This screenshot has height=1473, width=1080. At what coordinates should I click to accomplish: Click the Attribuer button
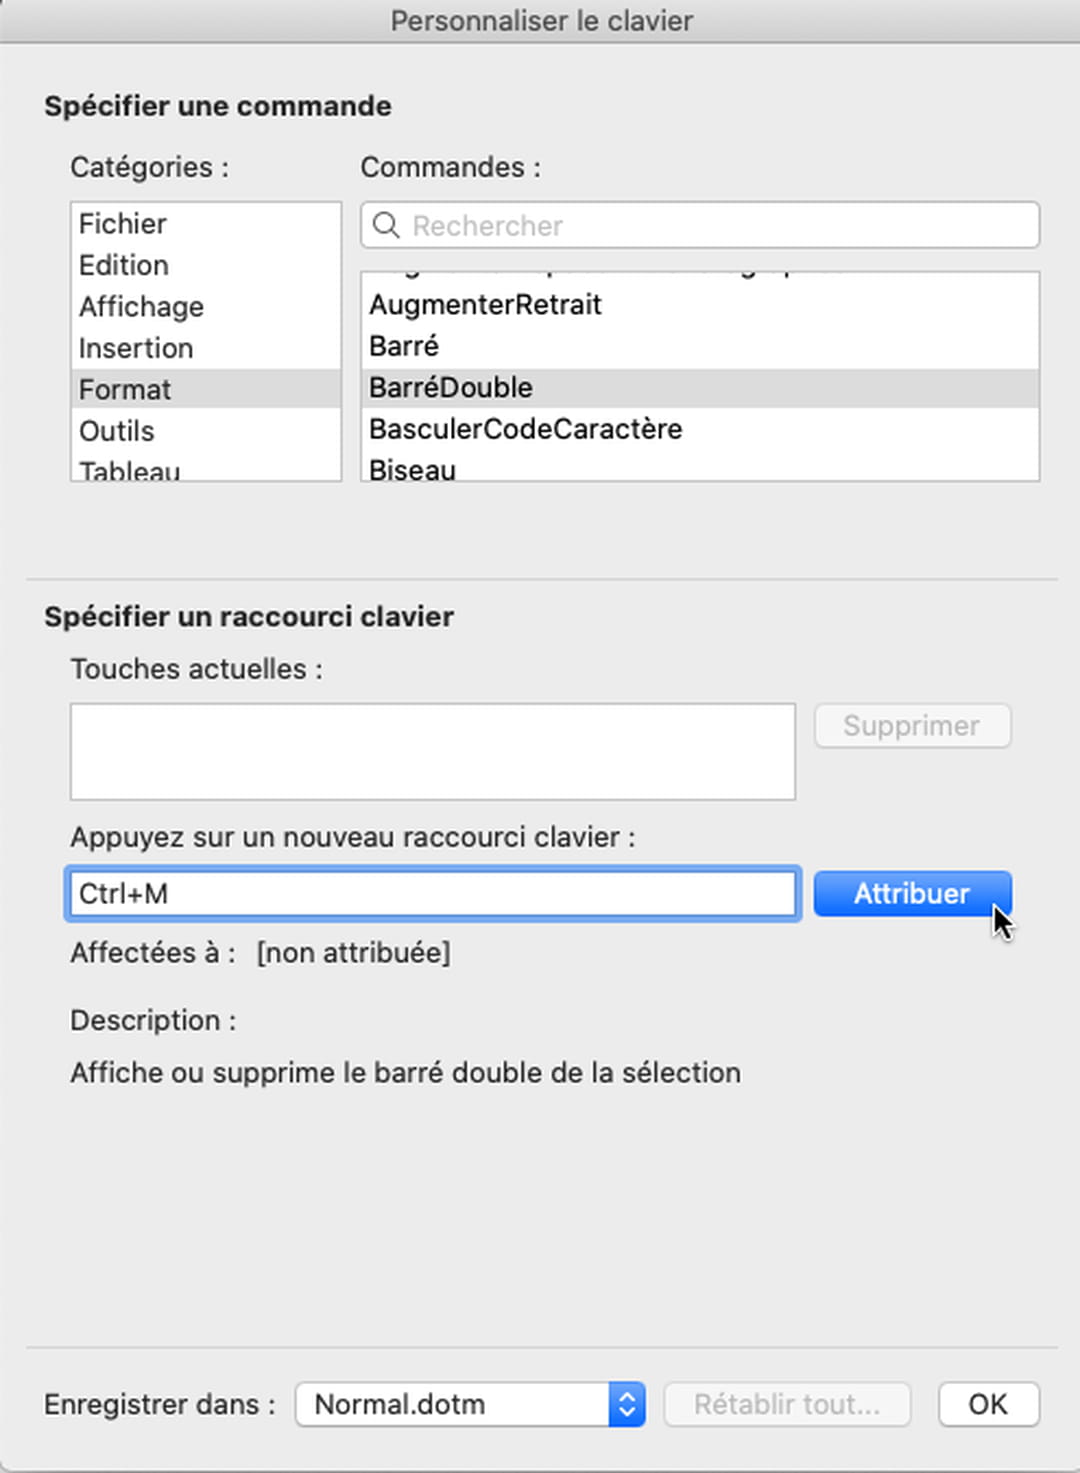click(x=910, y=893)
